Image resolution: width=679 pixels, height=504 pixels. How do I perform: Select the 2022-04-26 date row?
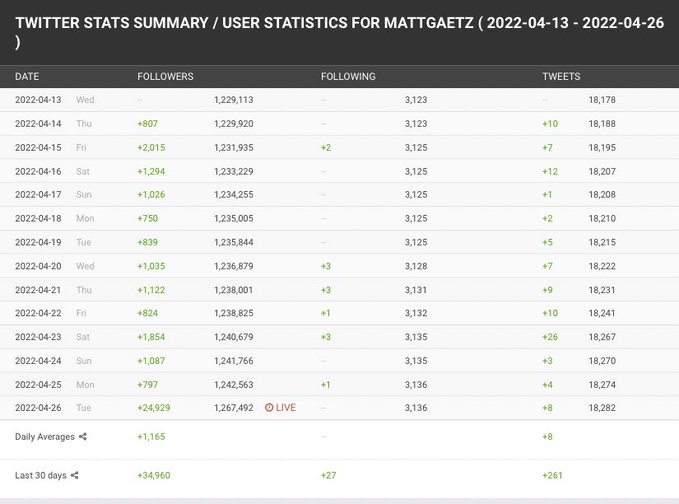[x=38, y=407]
